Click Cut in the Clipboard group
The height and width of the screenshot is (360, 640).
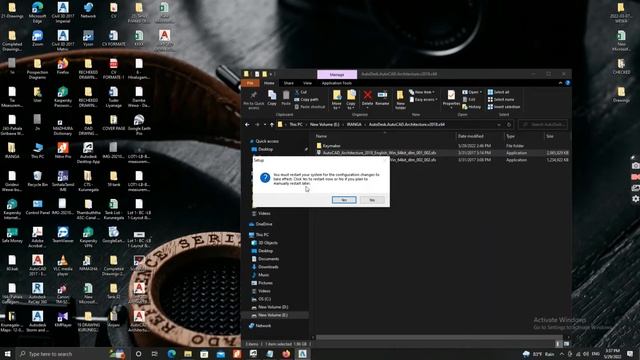coord(301,92)
